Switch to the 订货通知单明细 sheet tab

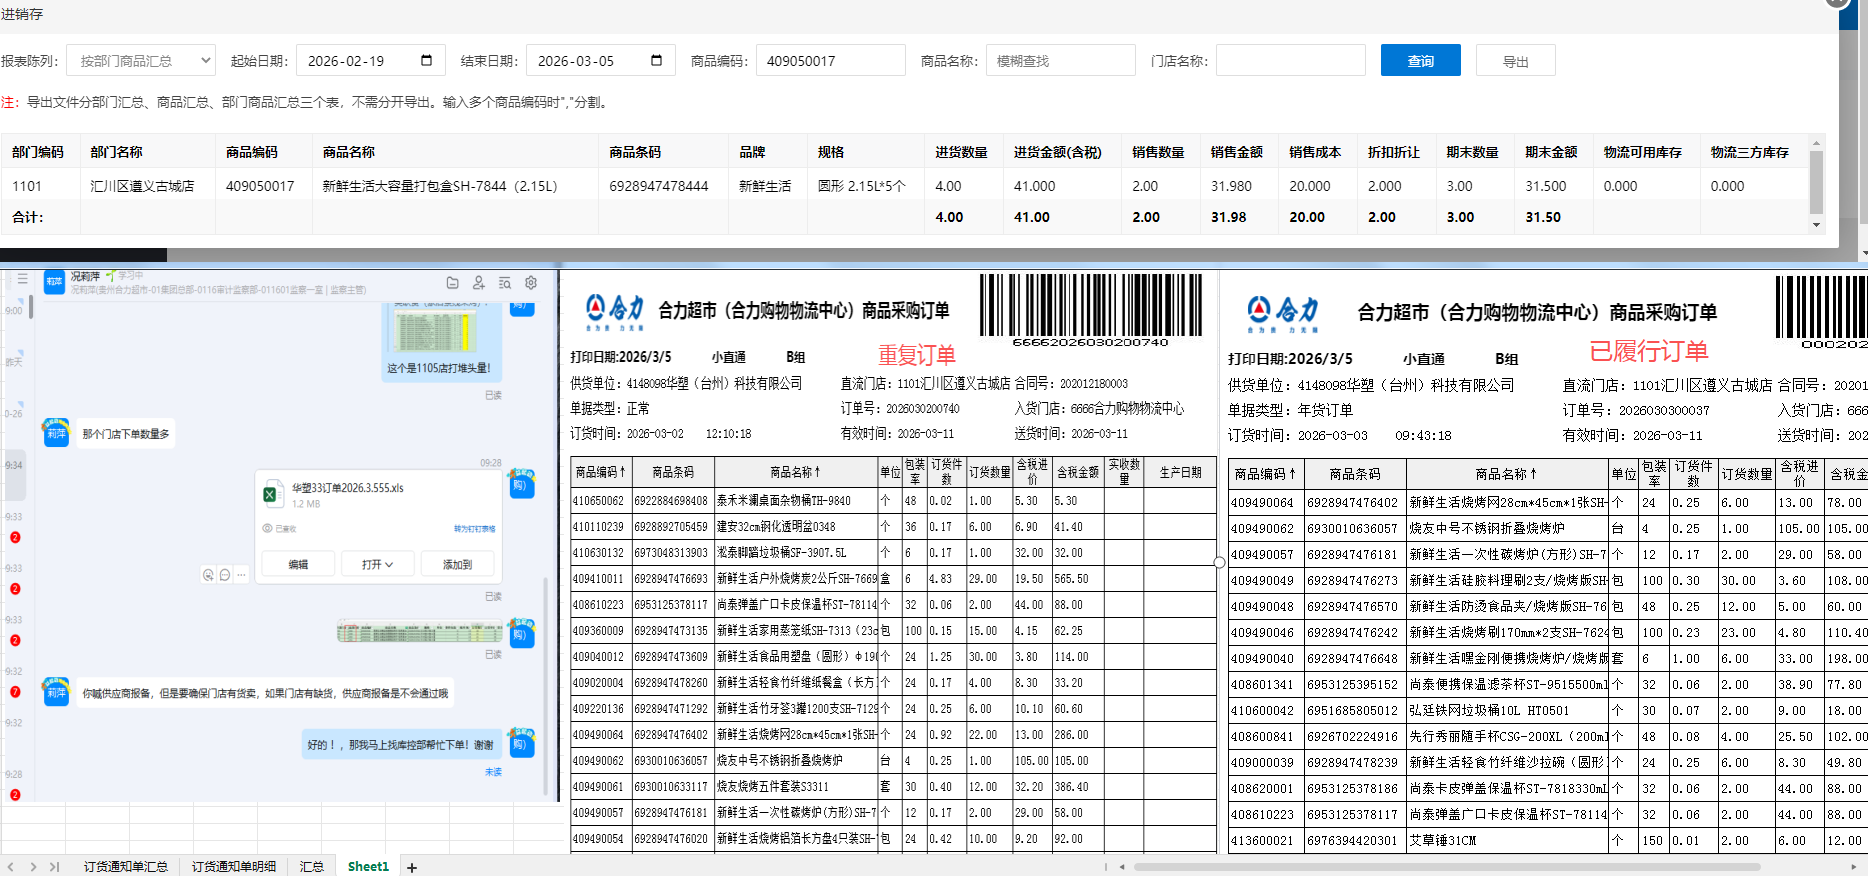(234, 867)
